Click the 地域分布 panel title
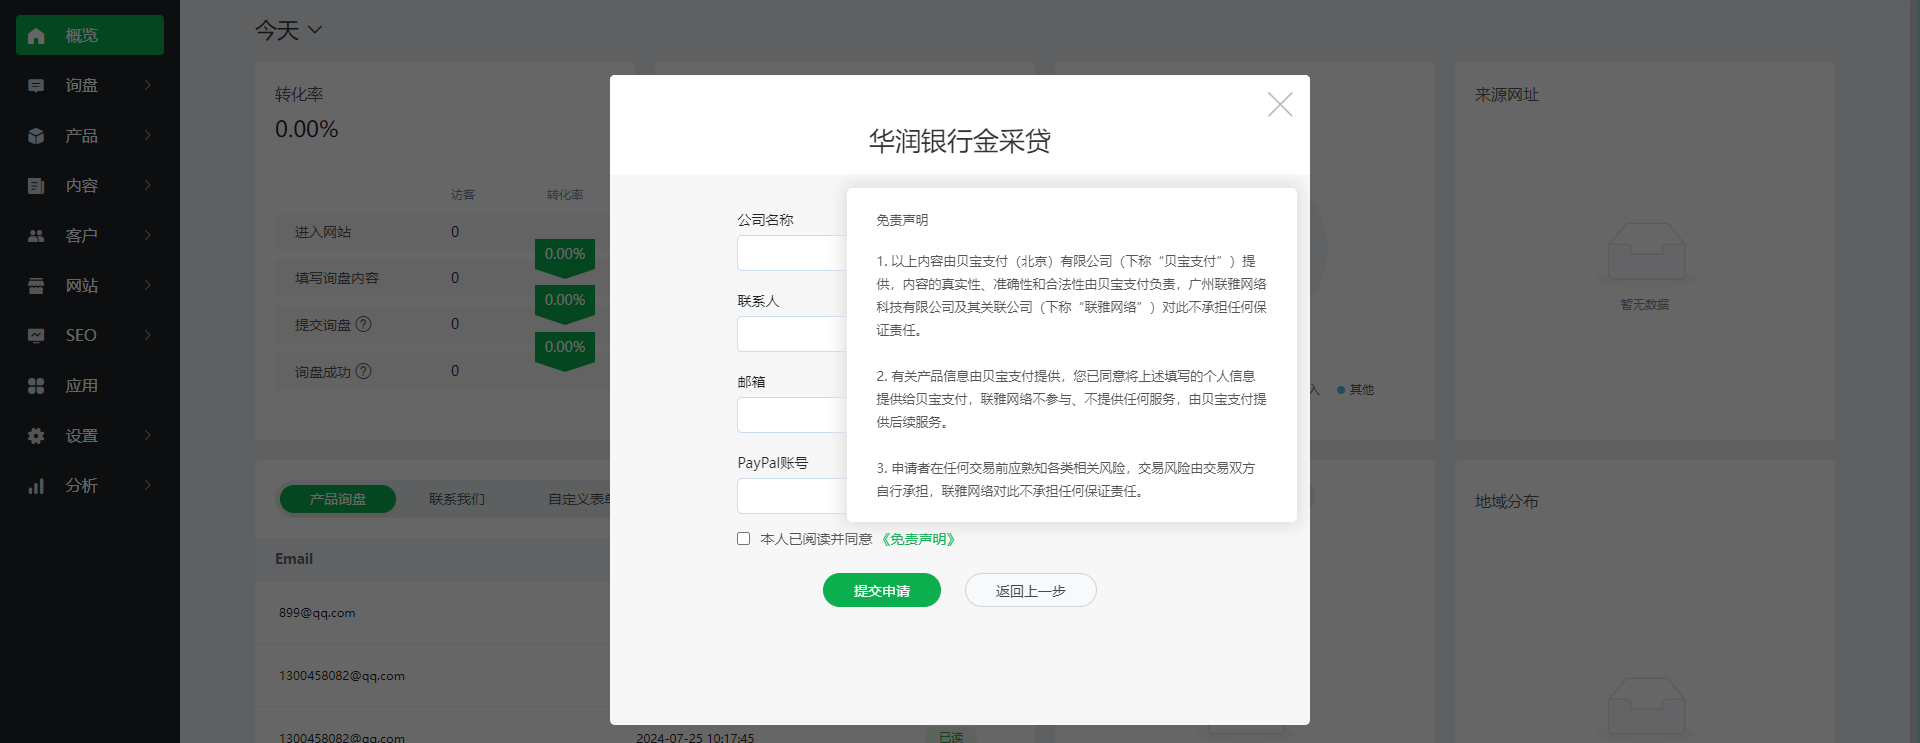This screenshot has height=743, width=1920. pyautogui.click(x=1507, y=501)
